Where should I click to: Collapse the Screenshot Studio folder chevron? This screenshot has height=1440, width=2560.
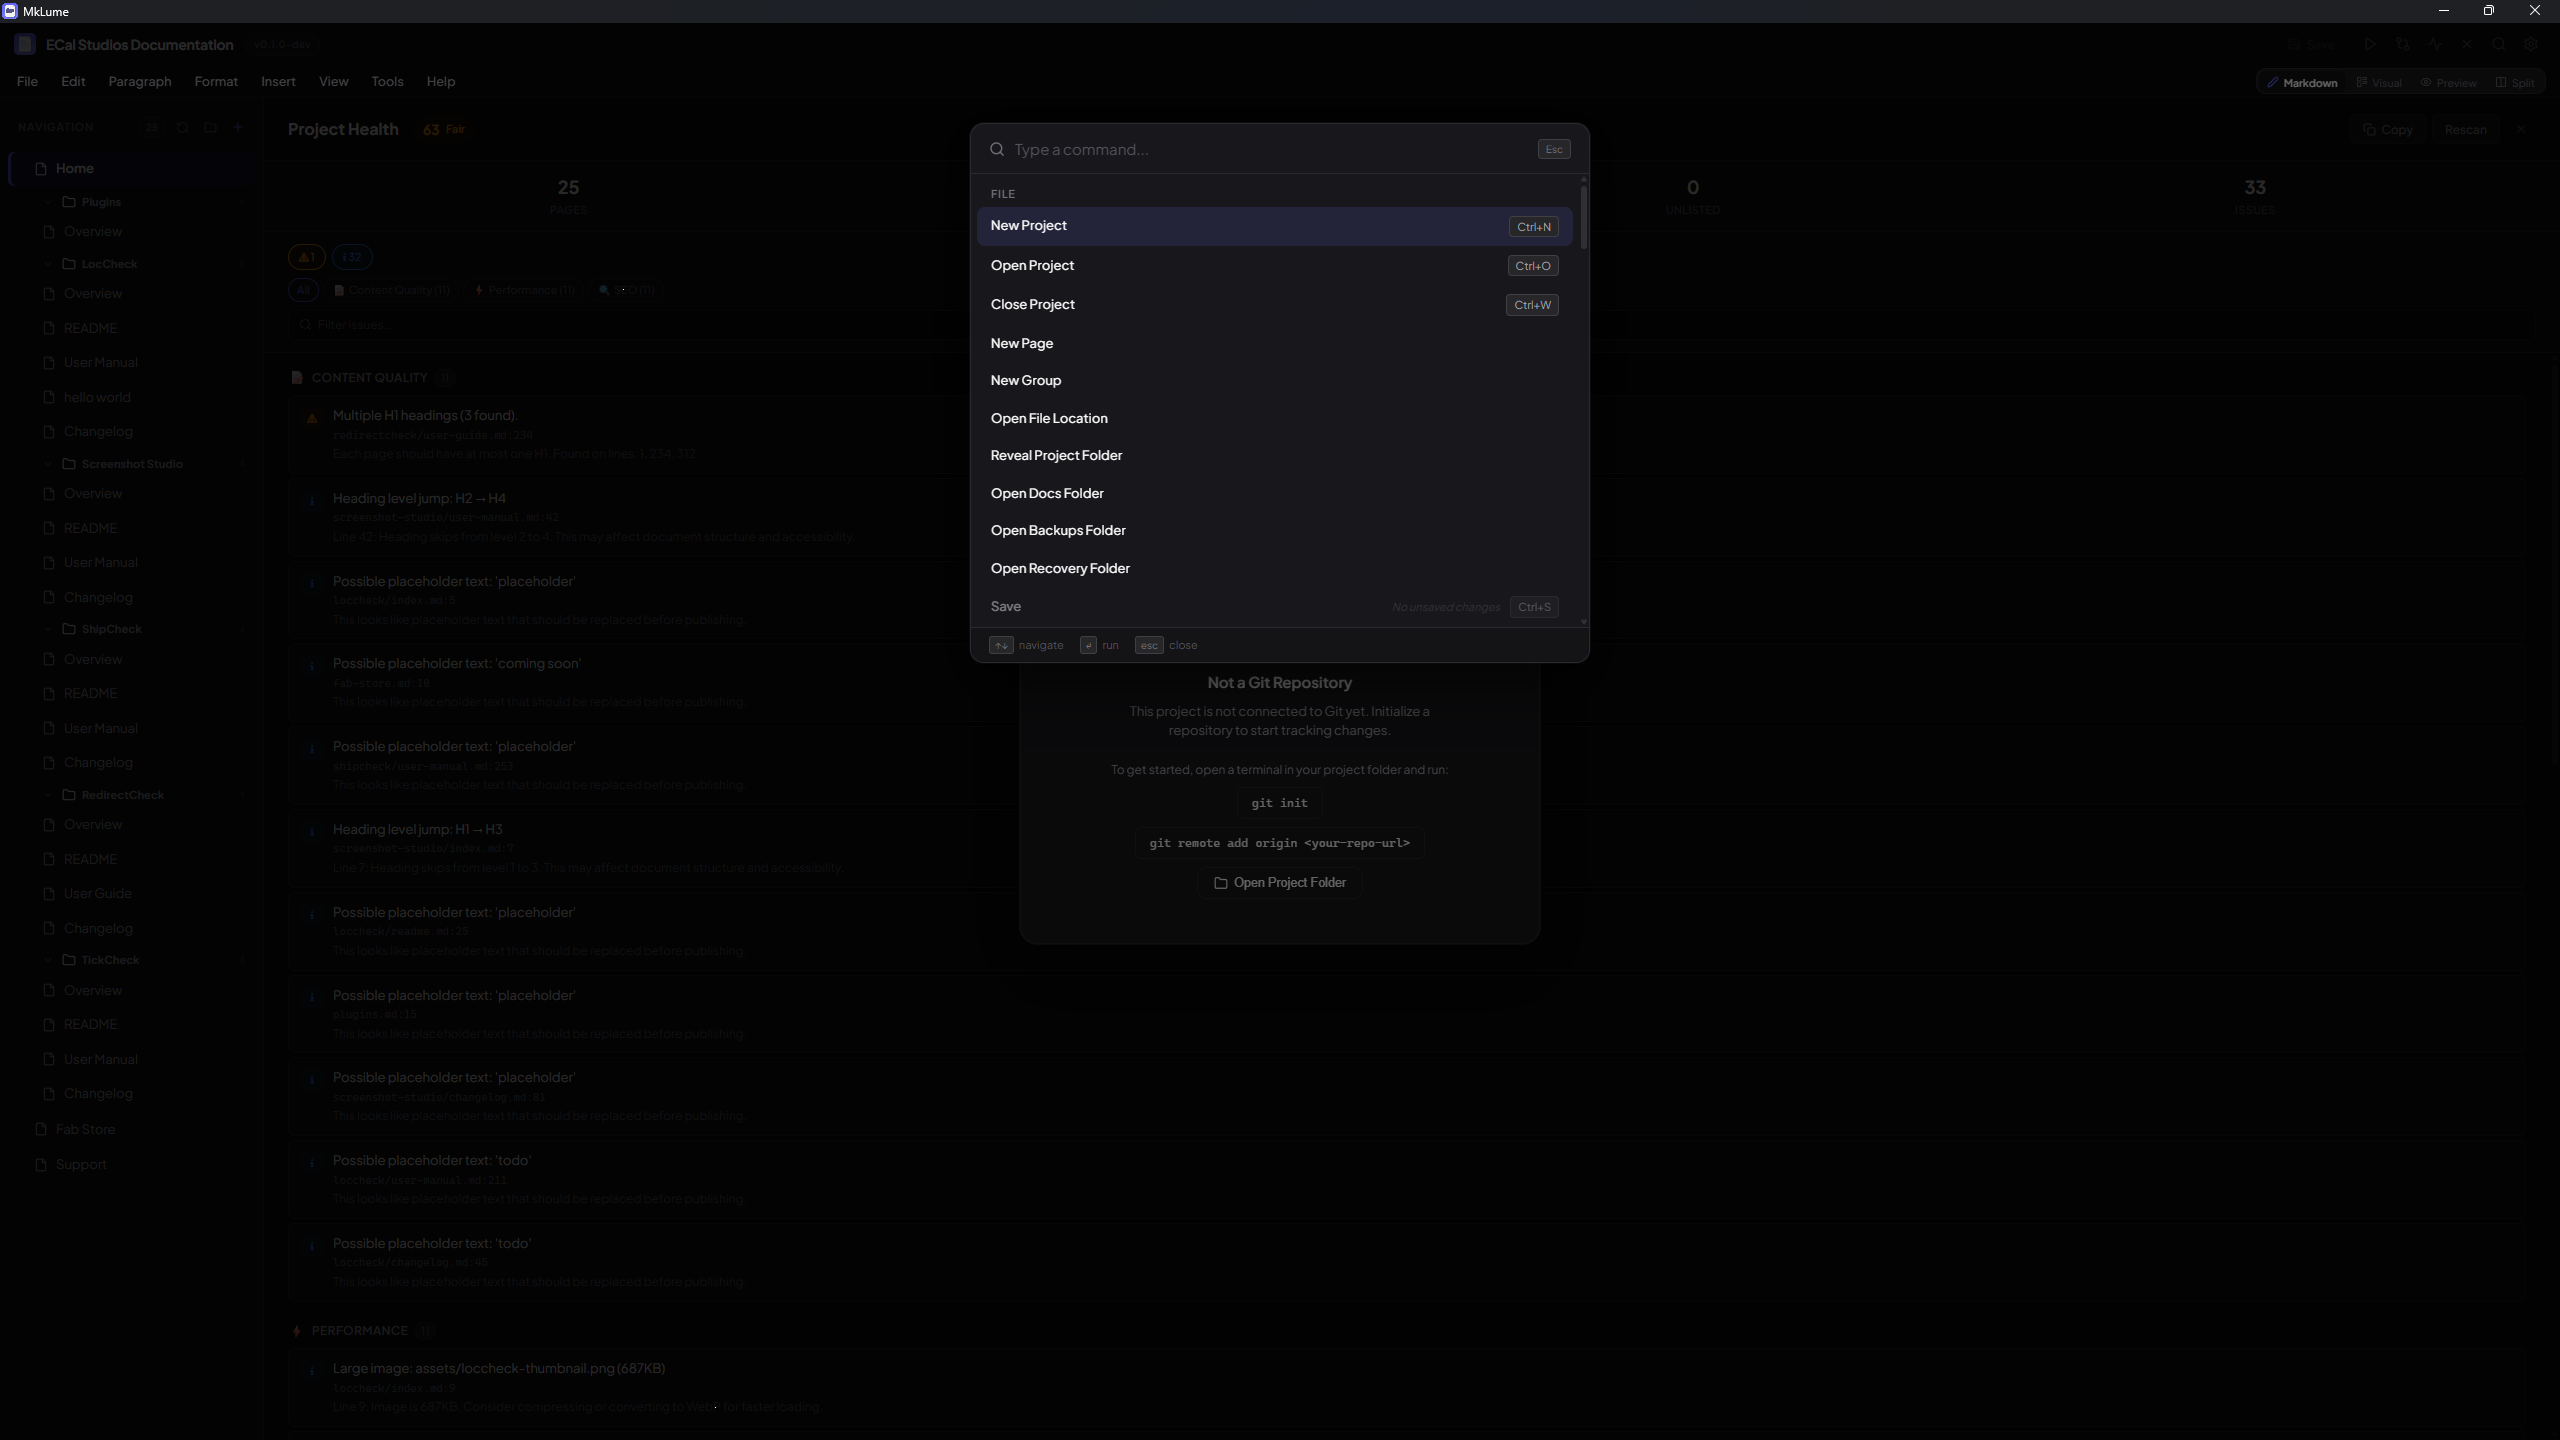pyautogui.click(x=47, y=464)
